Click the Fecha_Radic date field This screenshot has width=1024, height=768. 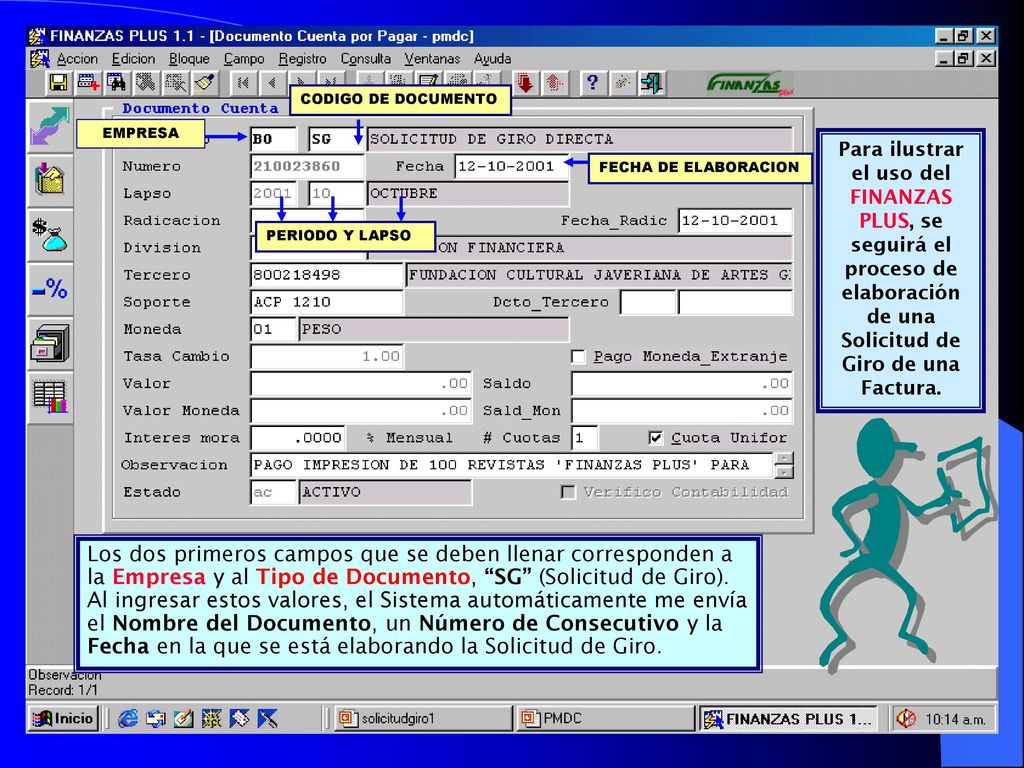click(x=735, y=221)
